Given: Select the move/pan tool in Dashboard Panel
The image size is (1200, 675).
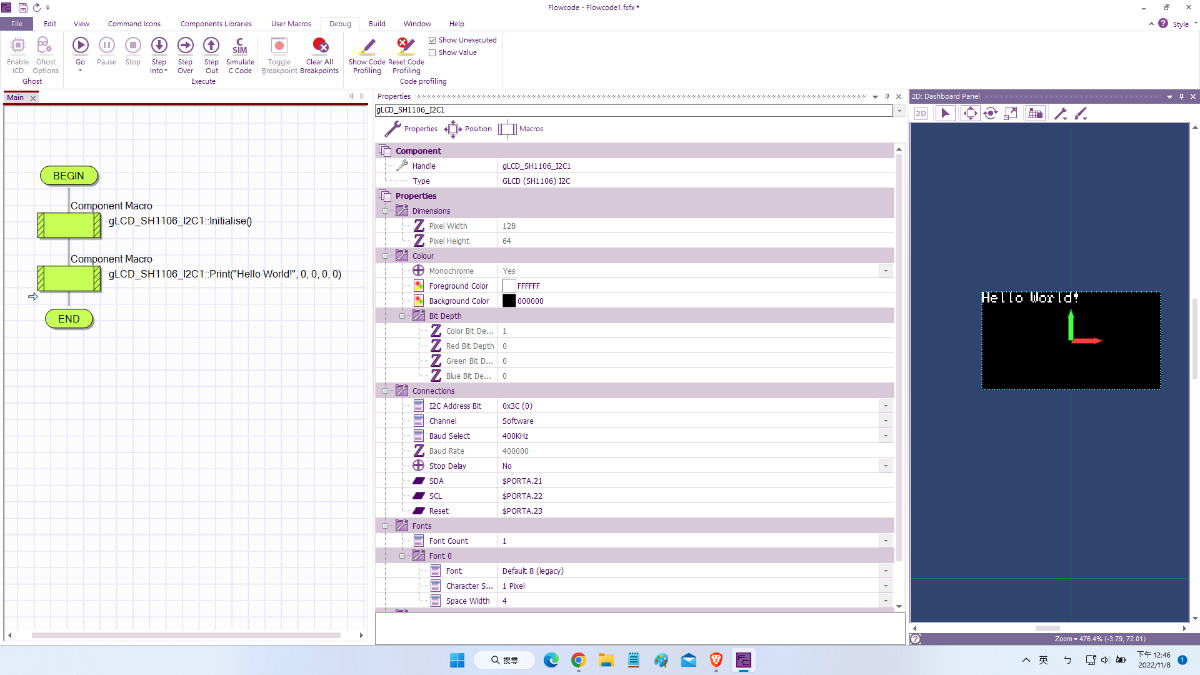Looking at the screenshot, I should pyautogui.click(x=969, y=113).
